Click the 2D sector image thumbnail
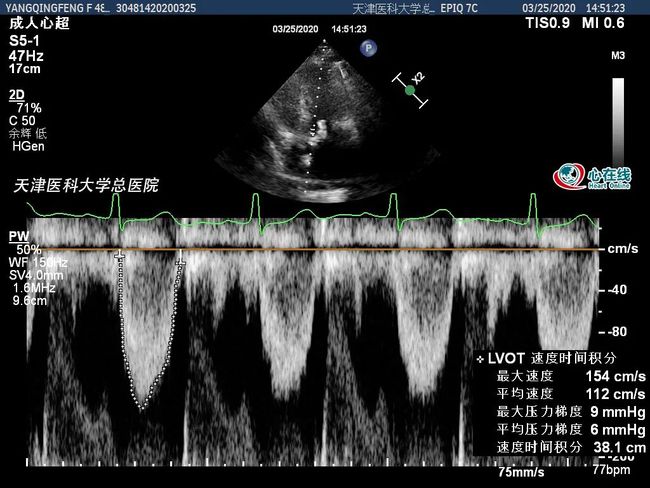This screenshot has width=650, height=488. pos(325,120)
